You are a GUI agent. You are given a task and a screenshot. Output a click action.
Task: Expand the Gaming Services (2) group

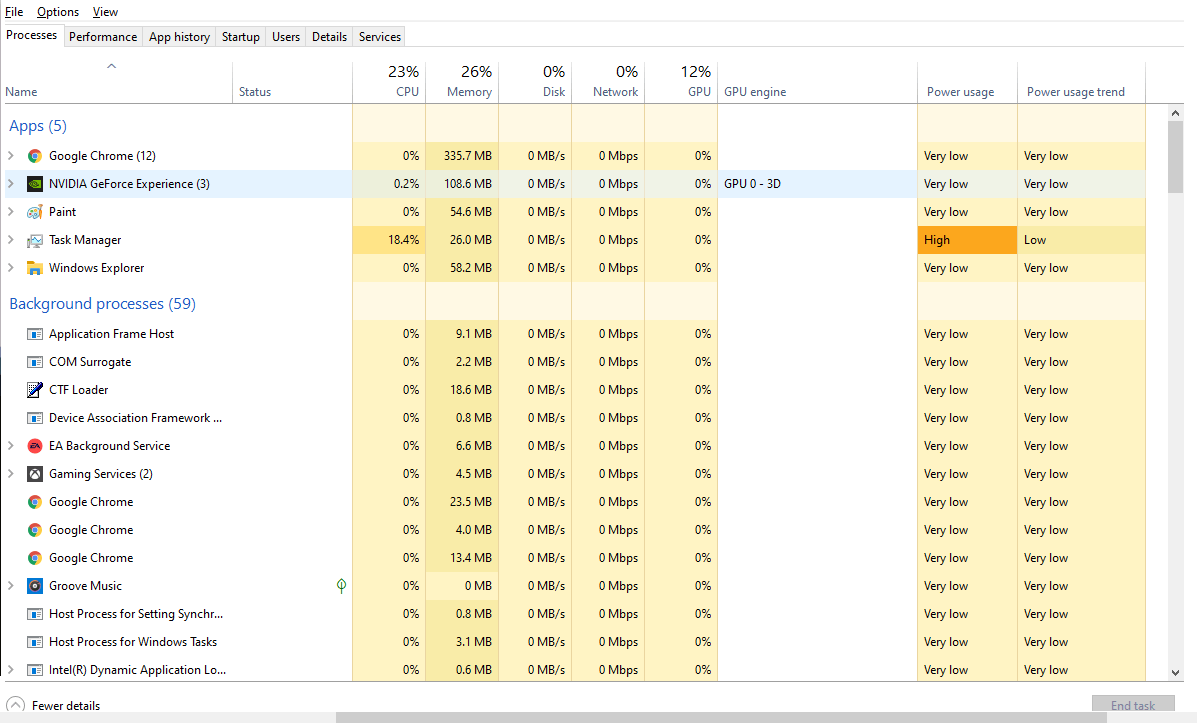point(11,474)
